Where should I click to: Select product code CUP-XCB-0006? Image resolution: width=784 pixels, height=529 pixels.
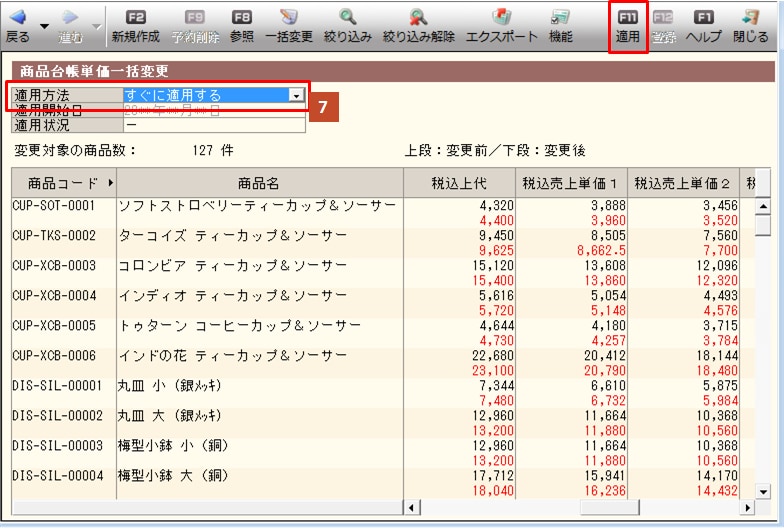54,356
